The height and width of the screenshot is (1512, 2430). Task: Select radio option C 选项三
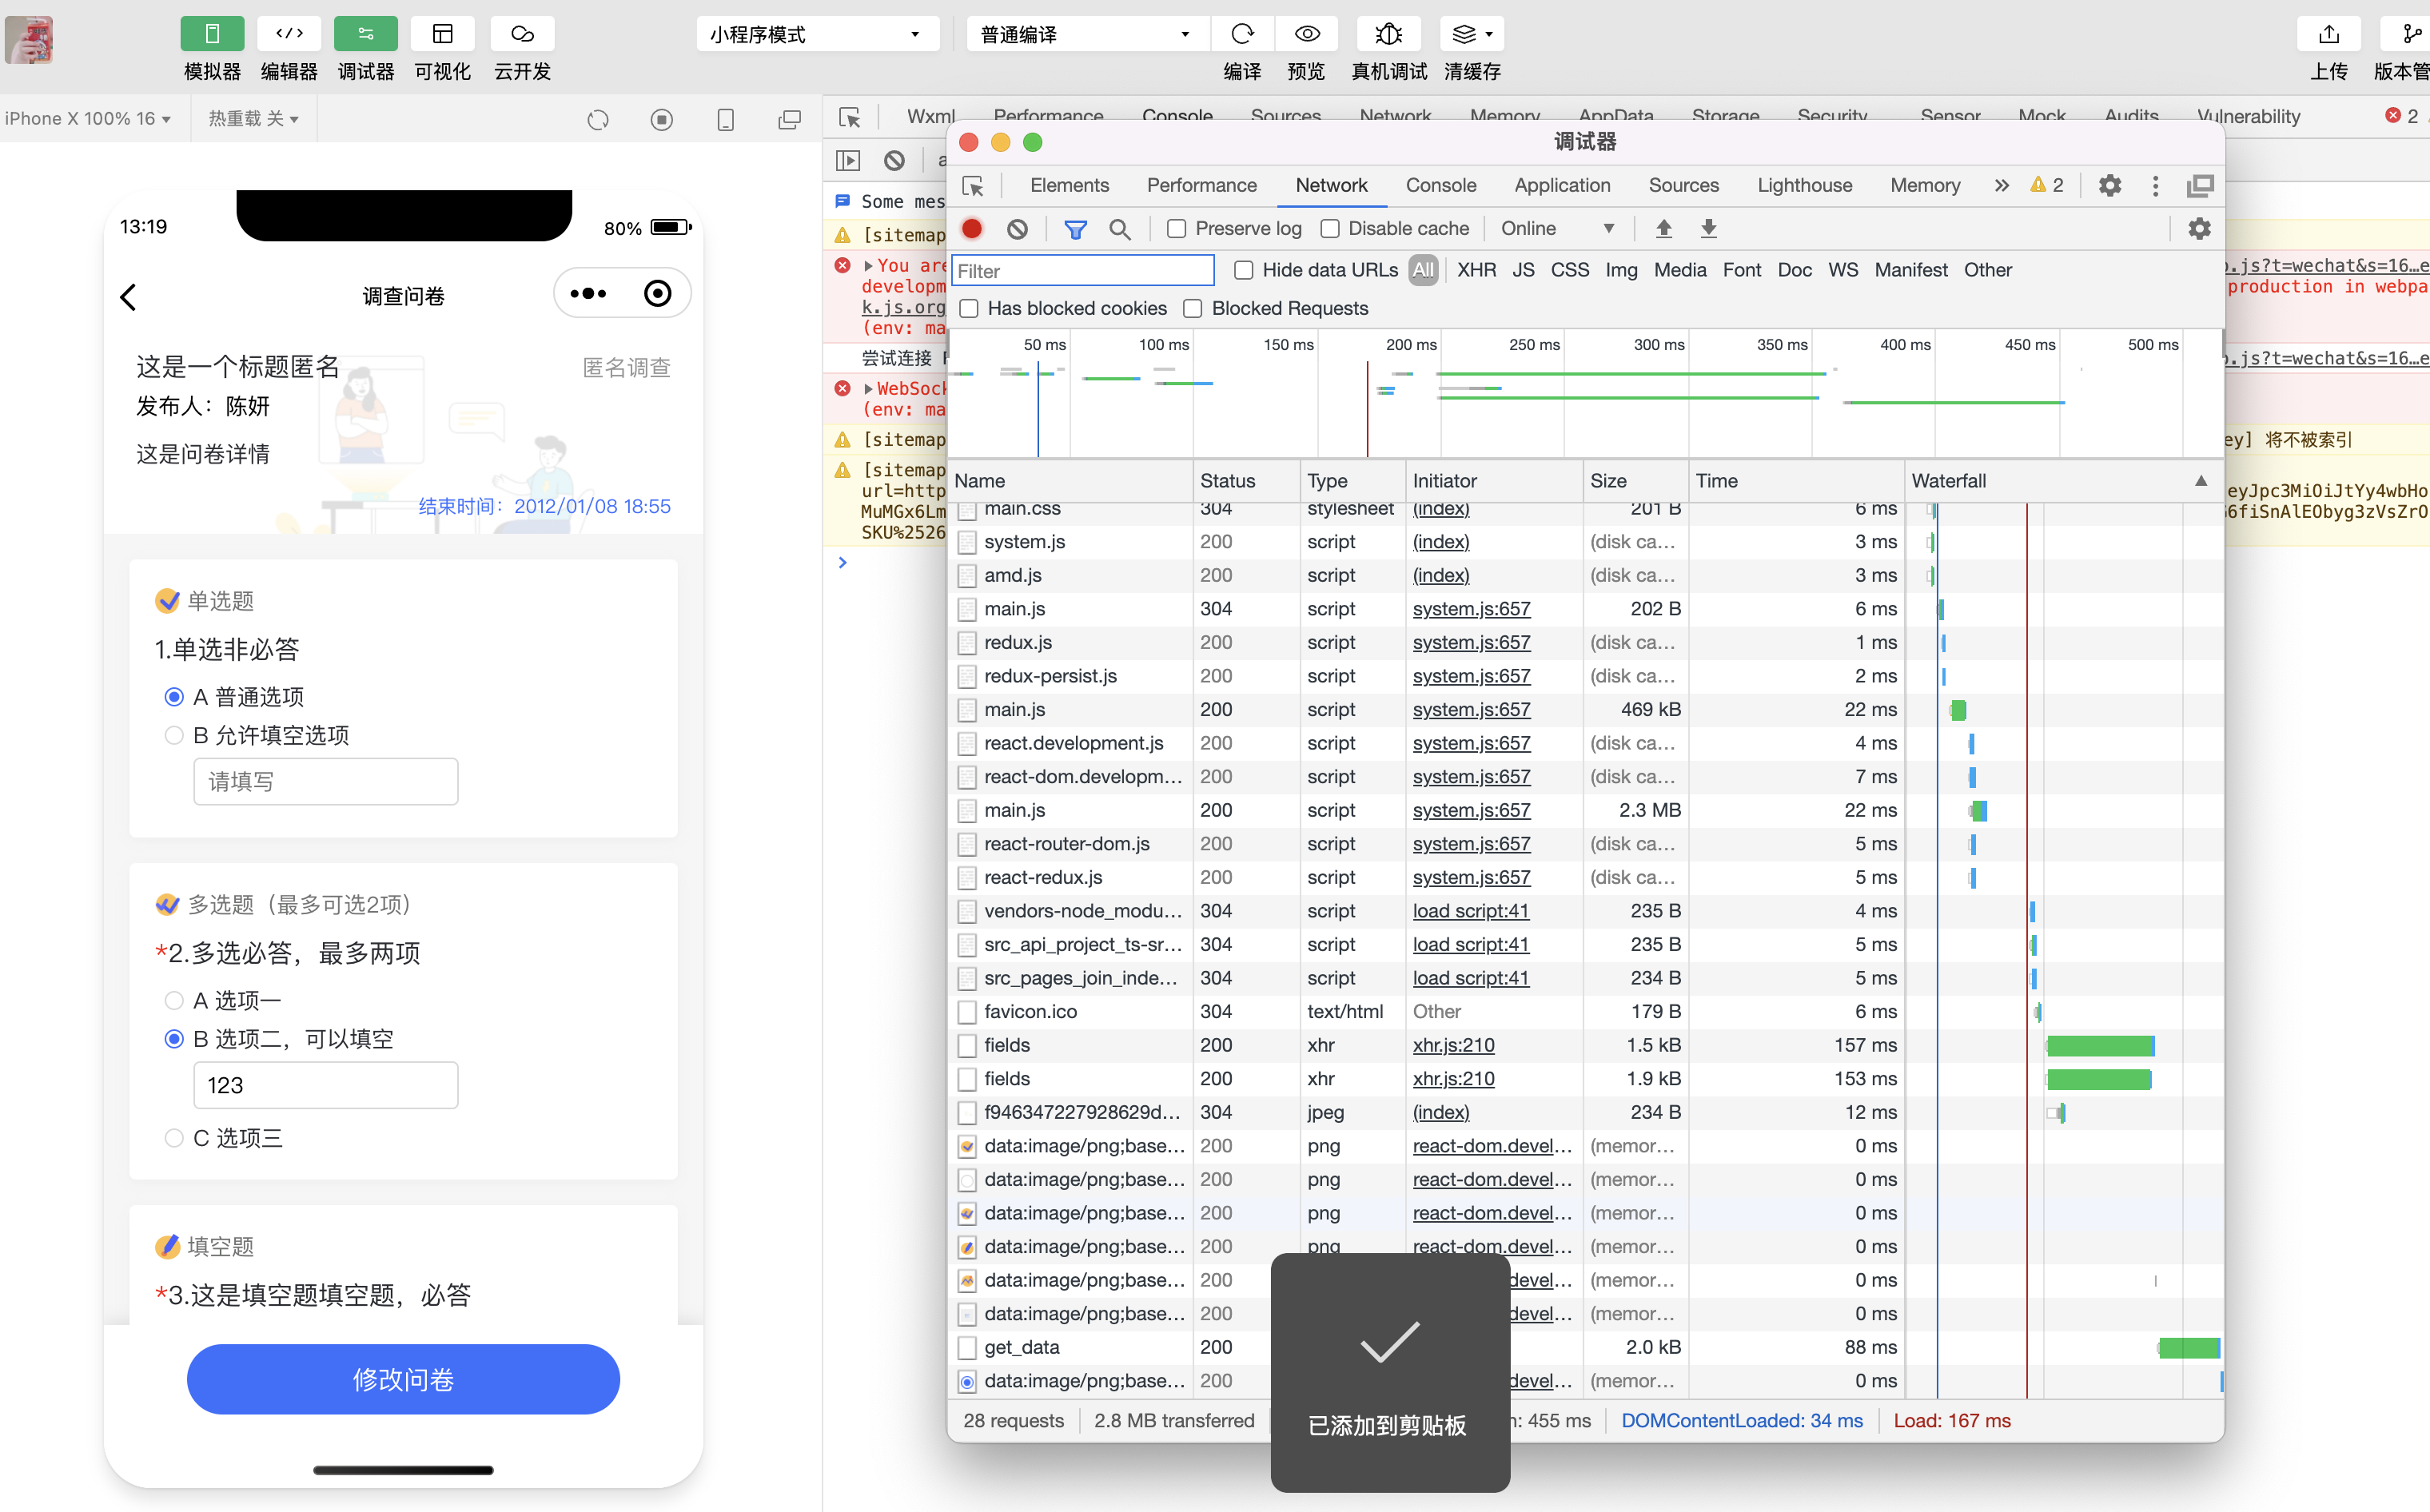click(x=174, y=1138)
